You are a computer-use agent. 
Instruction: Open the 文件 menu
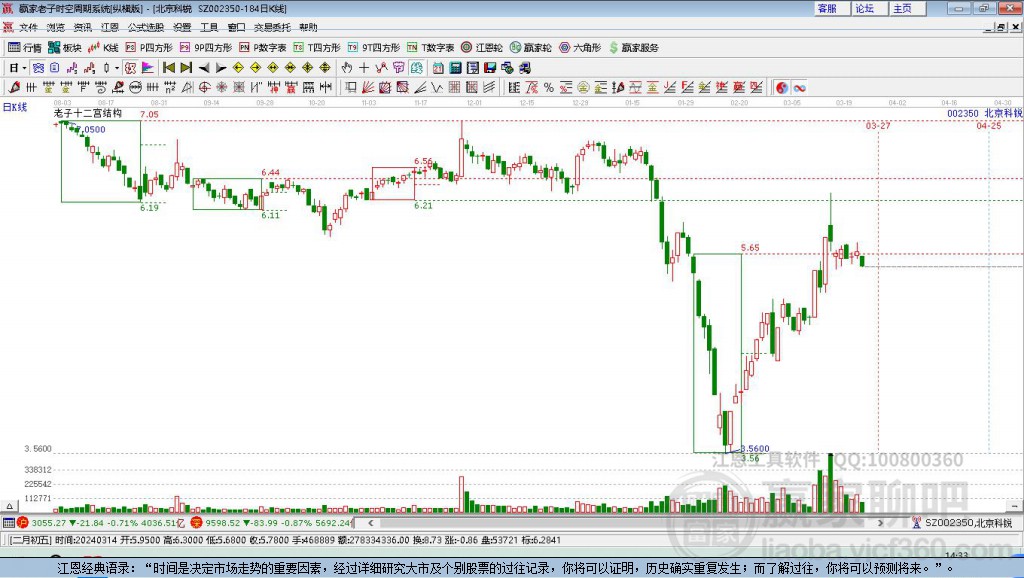click(29, 27)
